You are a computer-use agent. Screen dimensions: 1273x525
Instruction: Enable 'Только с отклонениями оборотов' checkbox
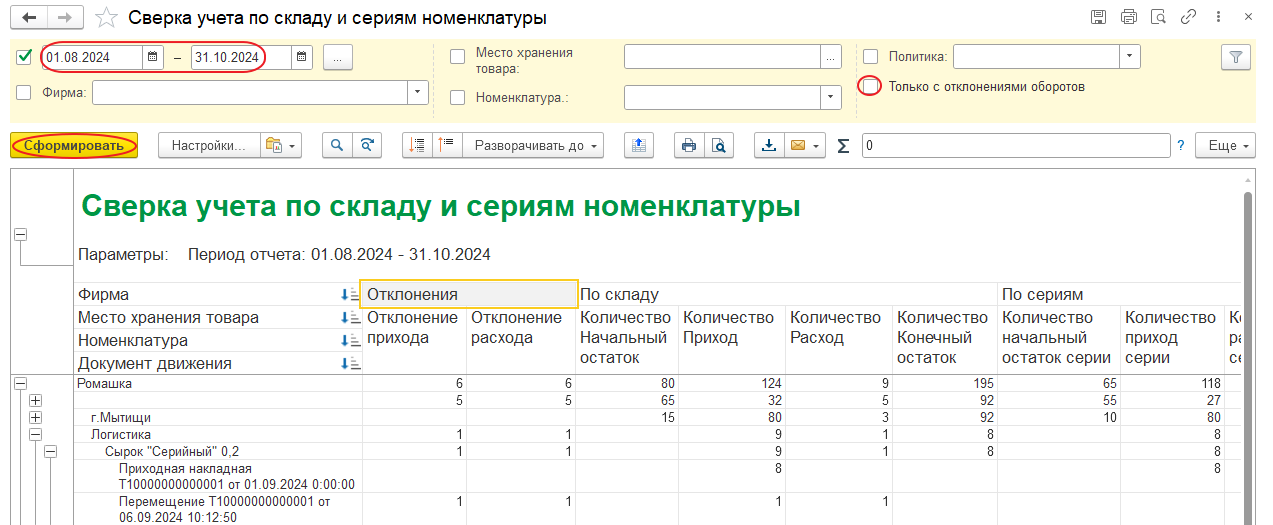coord(871,86)
